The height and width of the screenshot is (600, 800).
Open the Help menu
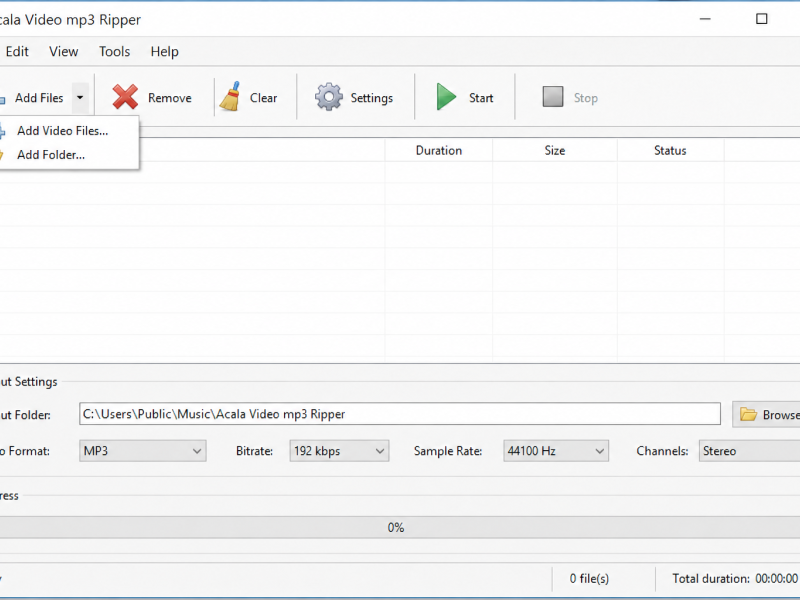tap(164, 52)
